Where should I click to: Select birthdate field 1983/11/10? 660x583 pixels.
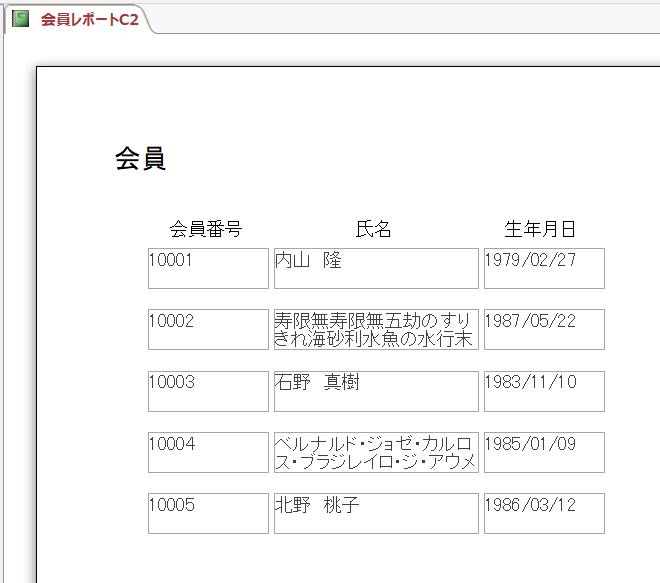(x=544, y=391)
